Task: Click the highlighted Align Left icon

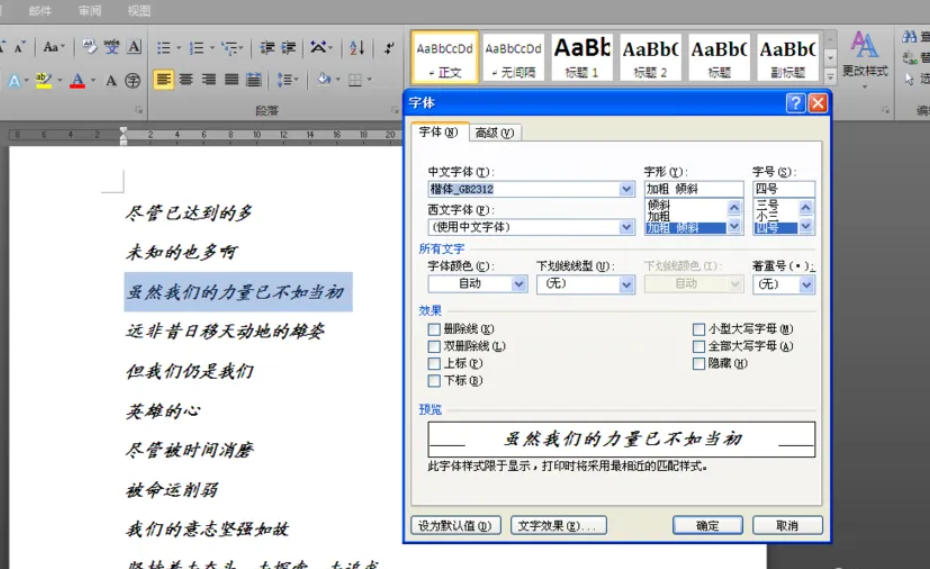Action: (164, 79)
